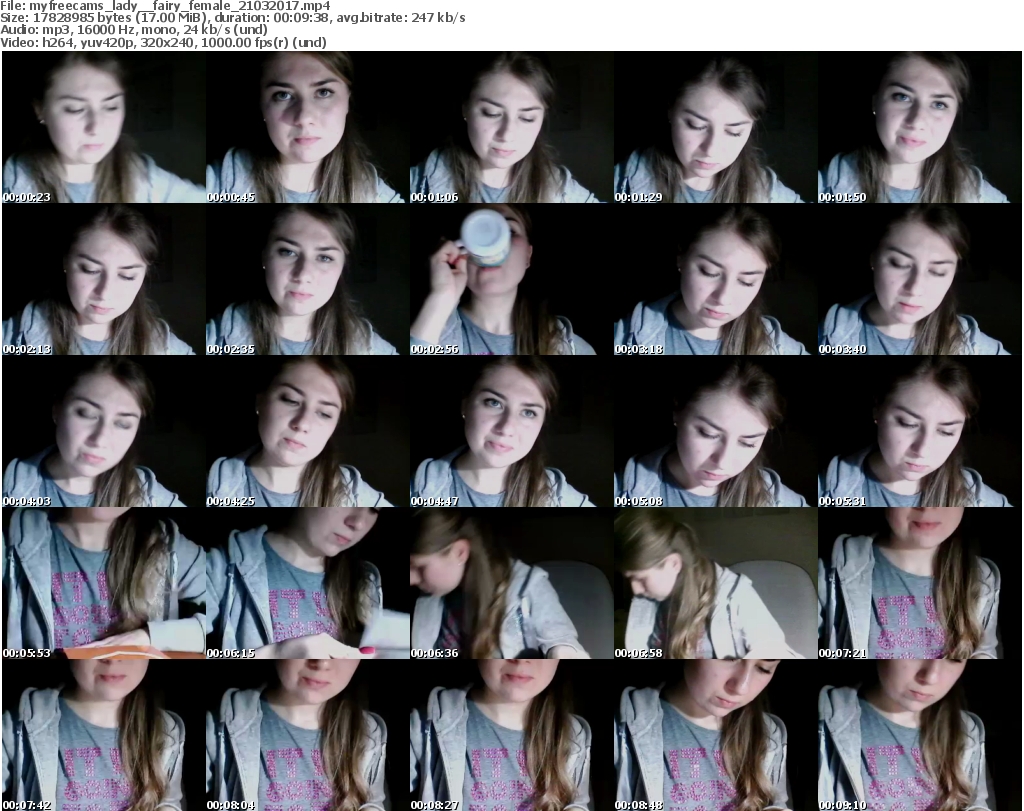This screenshot has width=1024, height=811.
Task: Open the thumbnail timestamped 00:08:04
Action: [308, 735]
